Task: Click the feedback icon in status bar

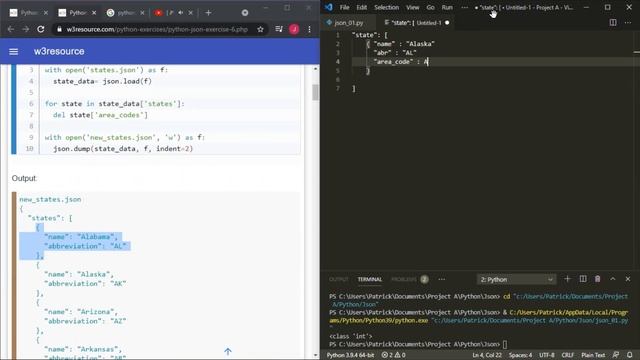Action: pyautogui.click(x=616, y=355)
